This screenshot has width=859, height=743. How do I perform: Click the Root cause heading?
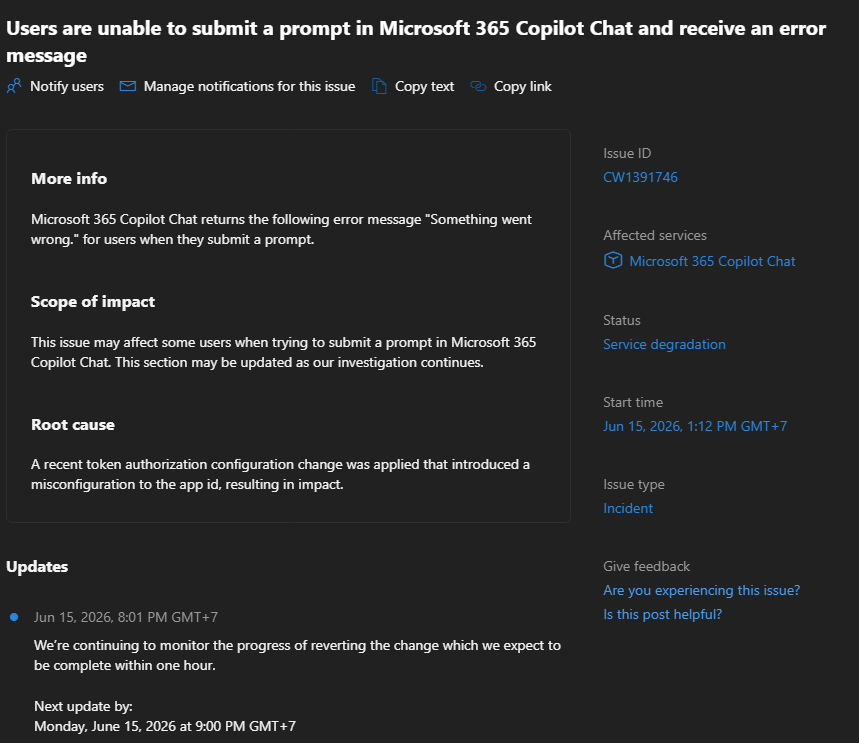click(x=73, y=425)
